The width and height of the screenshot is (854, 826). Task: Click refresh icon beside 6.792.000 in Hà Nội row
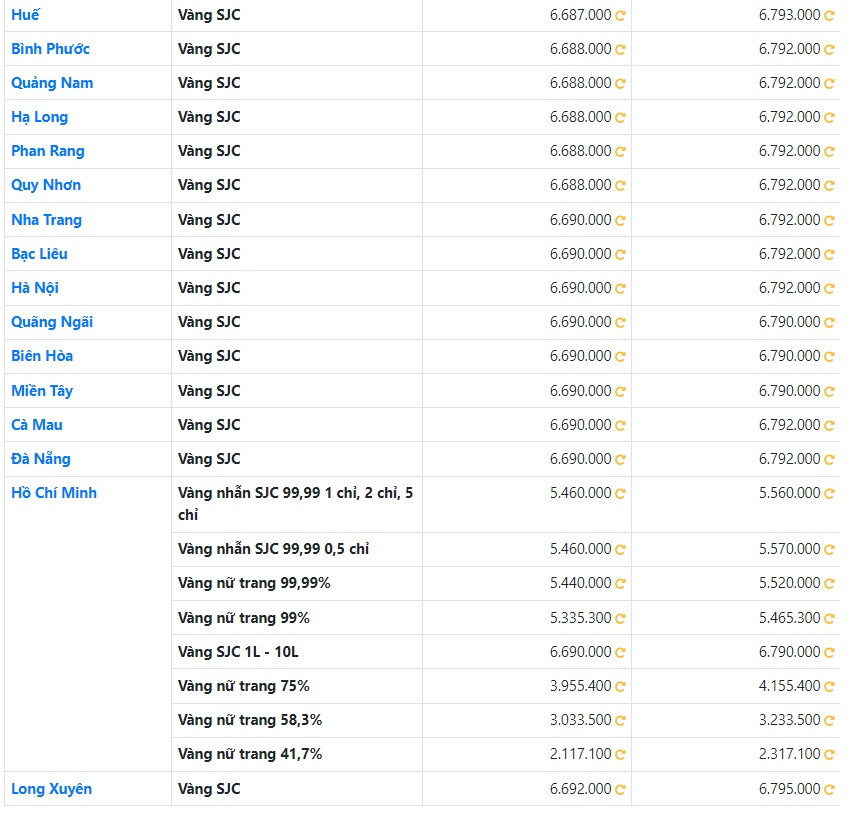(x=829, y=289)
